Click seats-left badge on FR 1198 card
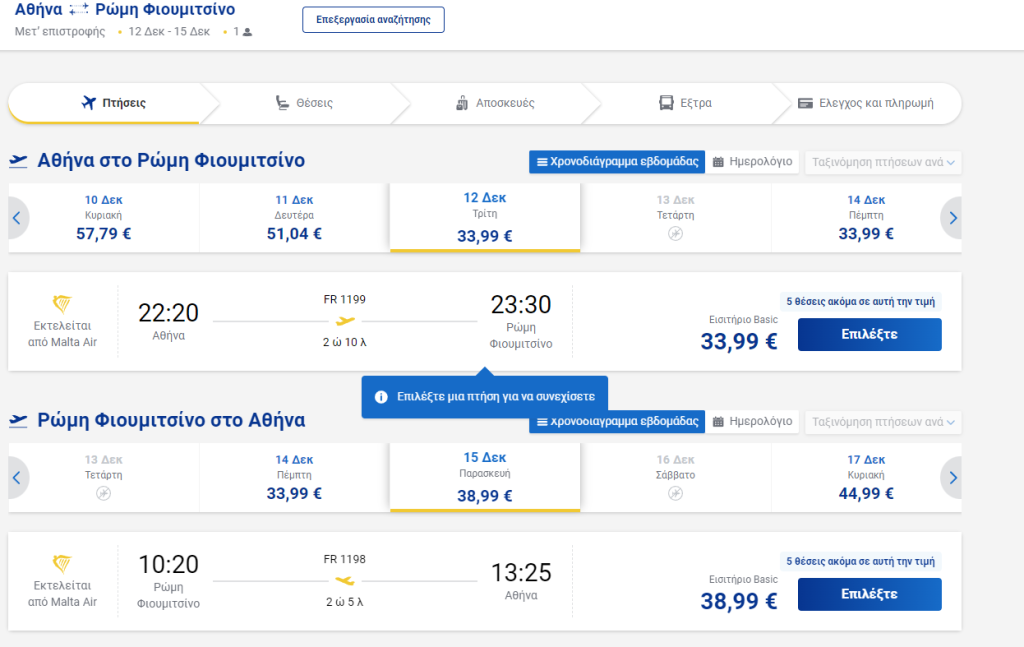The width and height of the screenshot is (1024, 647). tap(860, 561)
